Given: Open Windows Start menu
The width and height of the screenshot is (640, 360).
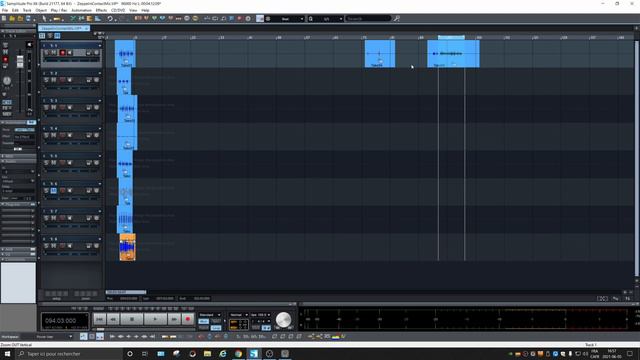Looking at the screenshot, I should click(x=7, y=354).
